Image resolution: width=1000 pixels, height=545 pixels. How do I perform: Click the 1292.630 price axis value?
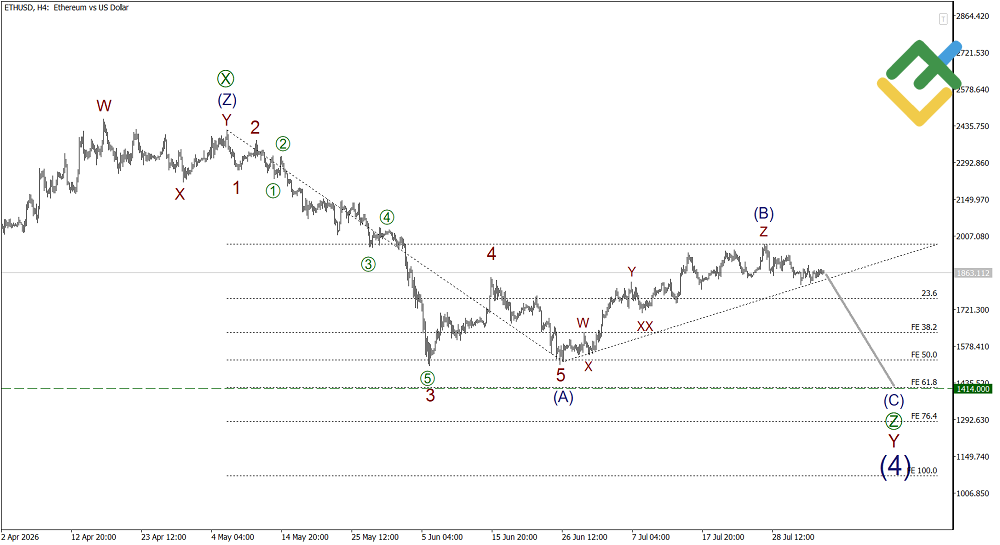point(973,420)
